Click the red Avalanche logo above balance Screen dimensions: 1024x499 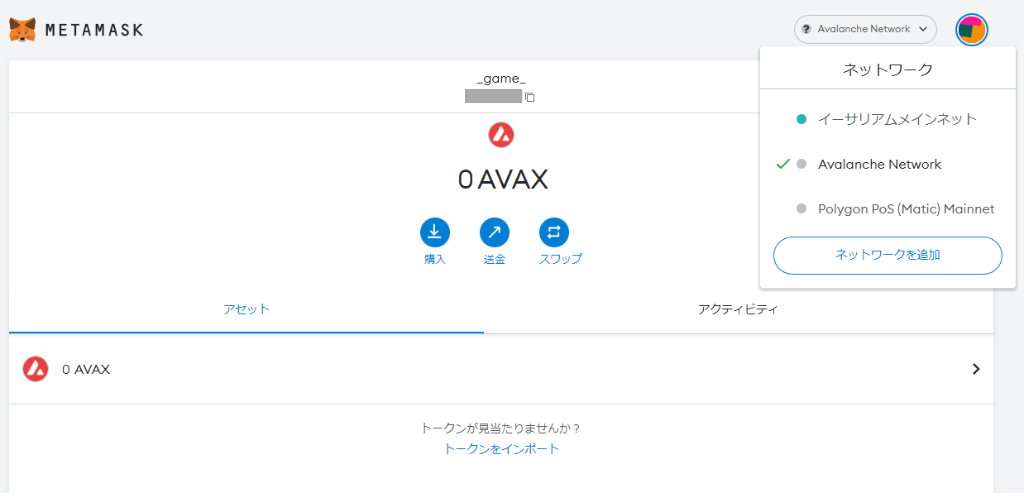[x=501, y=135]
